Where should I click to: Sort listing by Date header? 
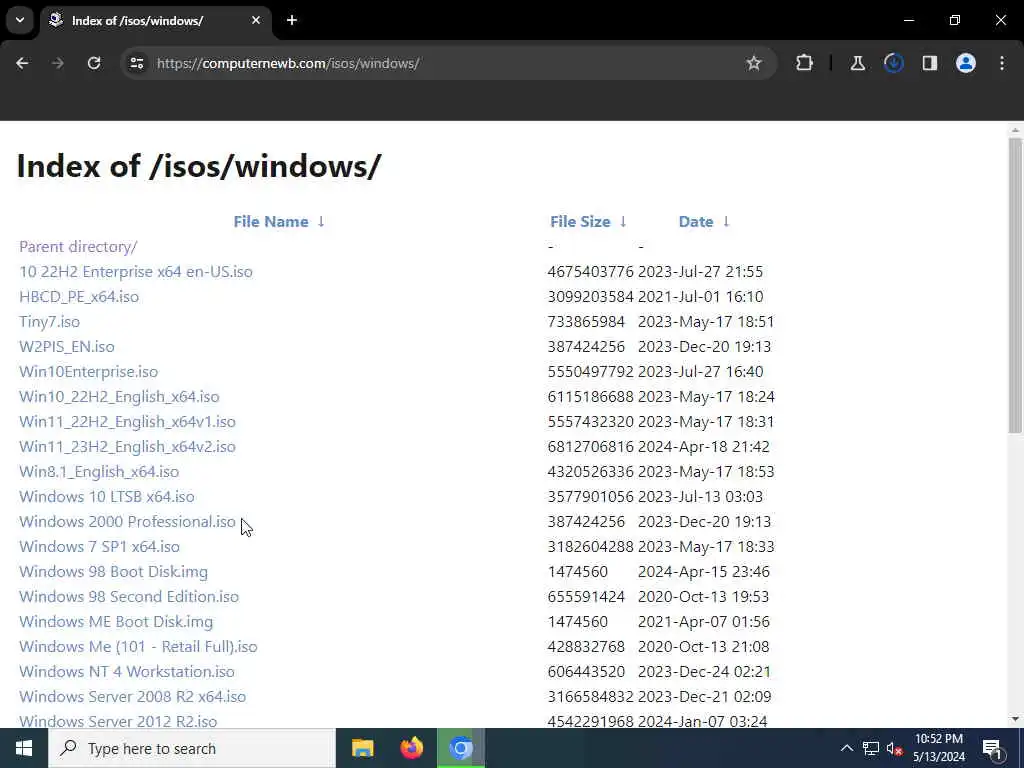pos(696,221)
